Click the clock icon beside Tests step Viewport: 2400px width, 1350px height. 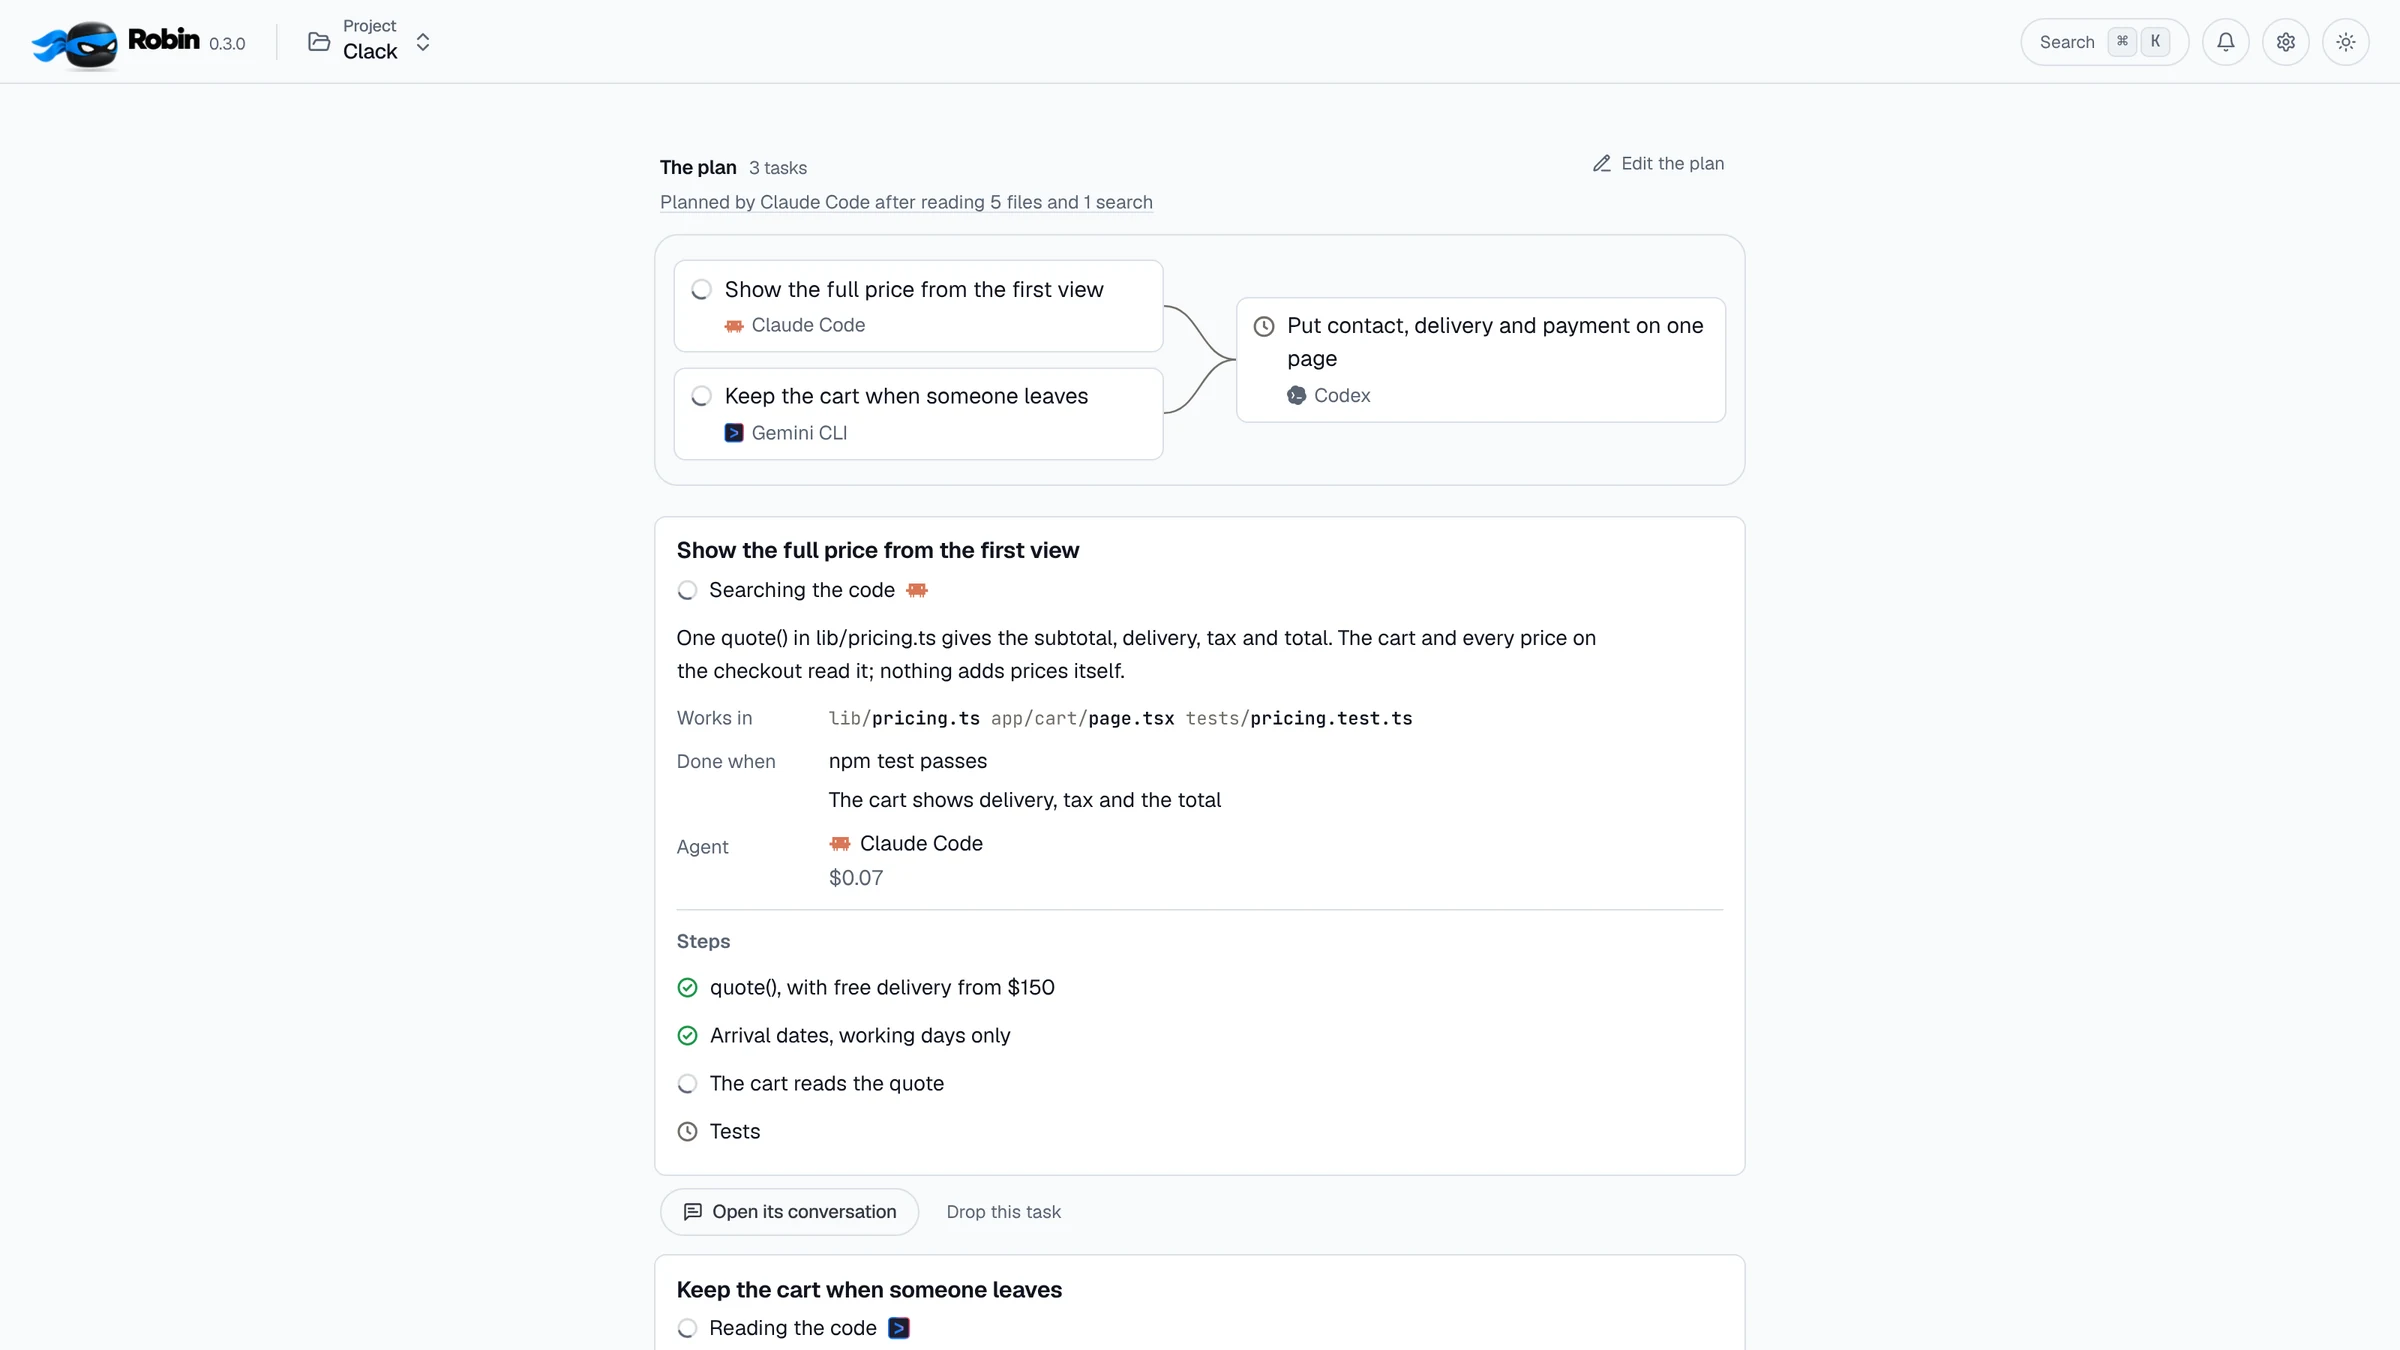687,1131
